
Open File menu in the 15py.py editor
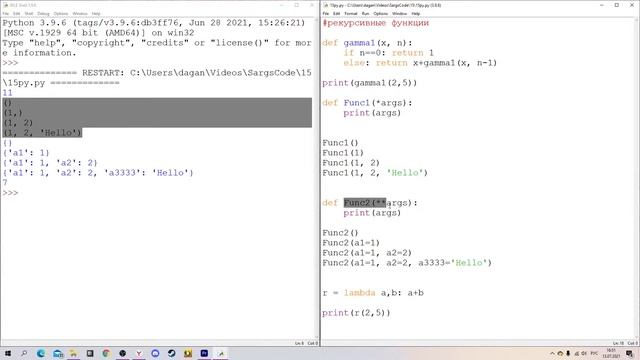326,13
